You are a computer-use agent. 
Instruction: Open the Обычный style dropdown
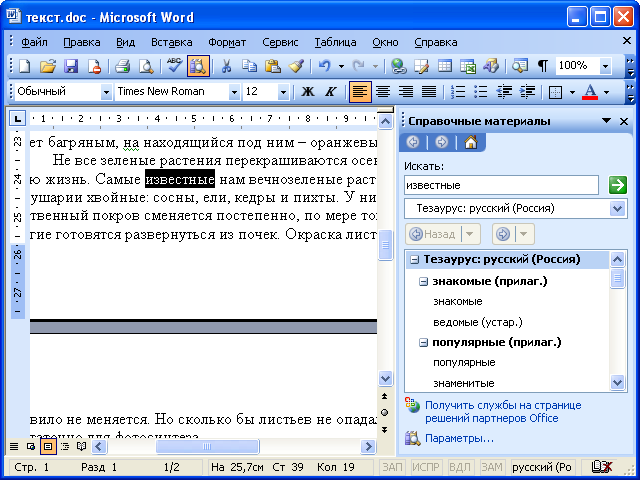click(x=106, y=92)
